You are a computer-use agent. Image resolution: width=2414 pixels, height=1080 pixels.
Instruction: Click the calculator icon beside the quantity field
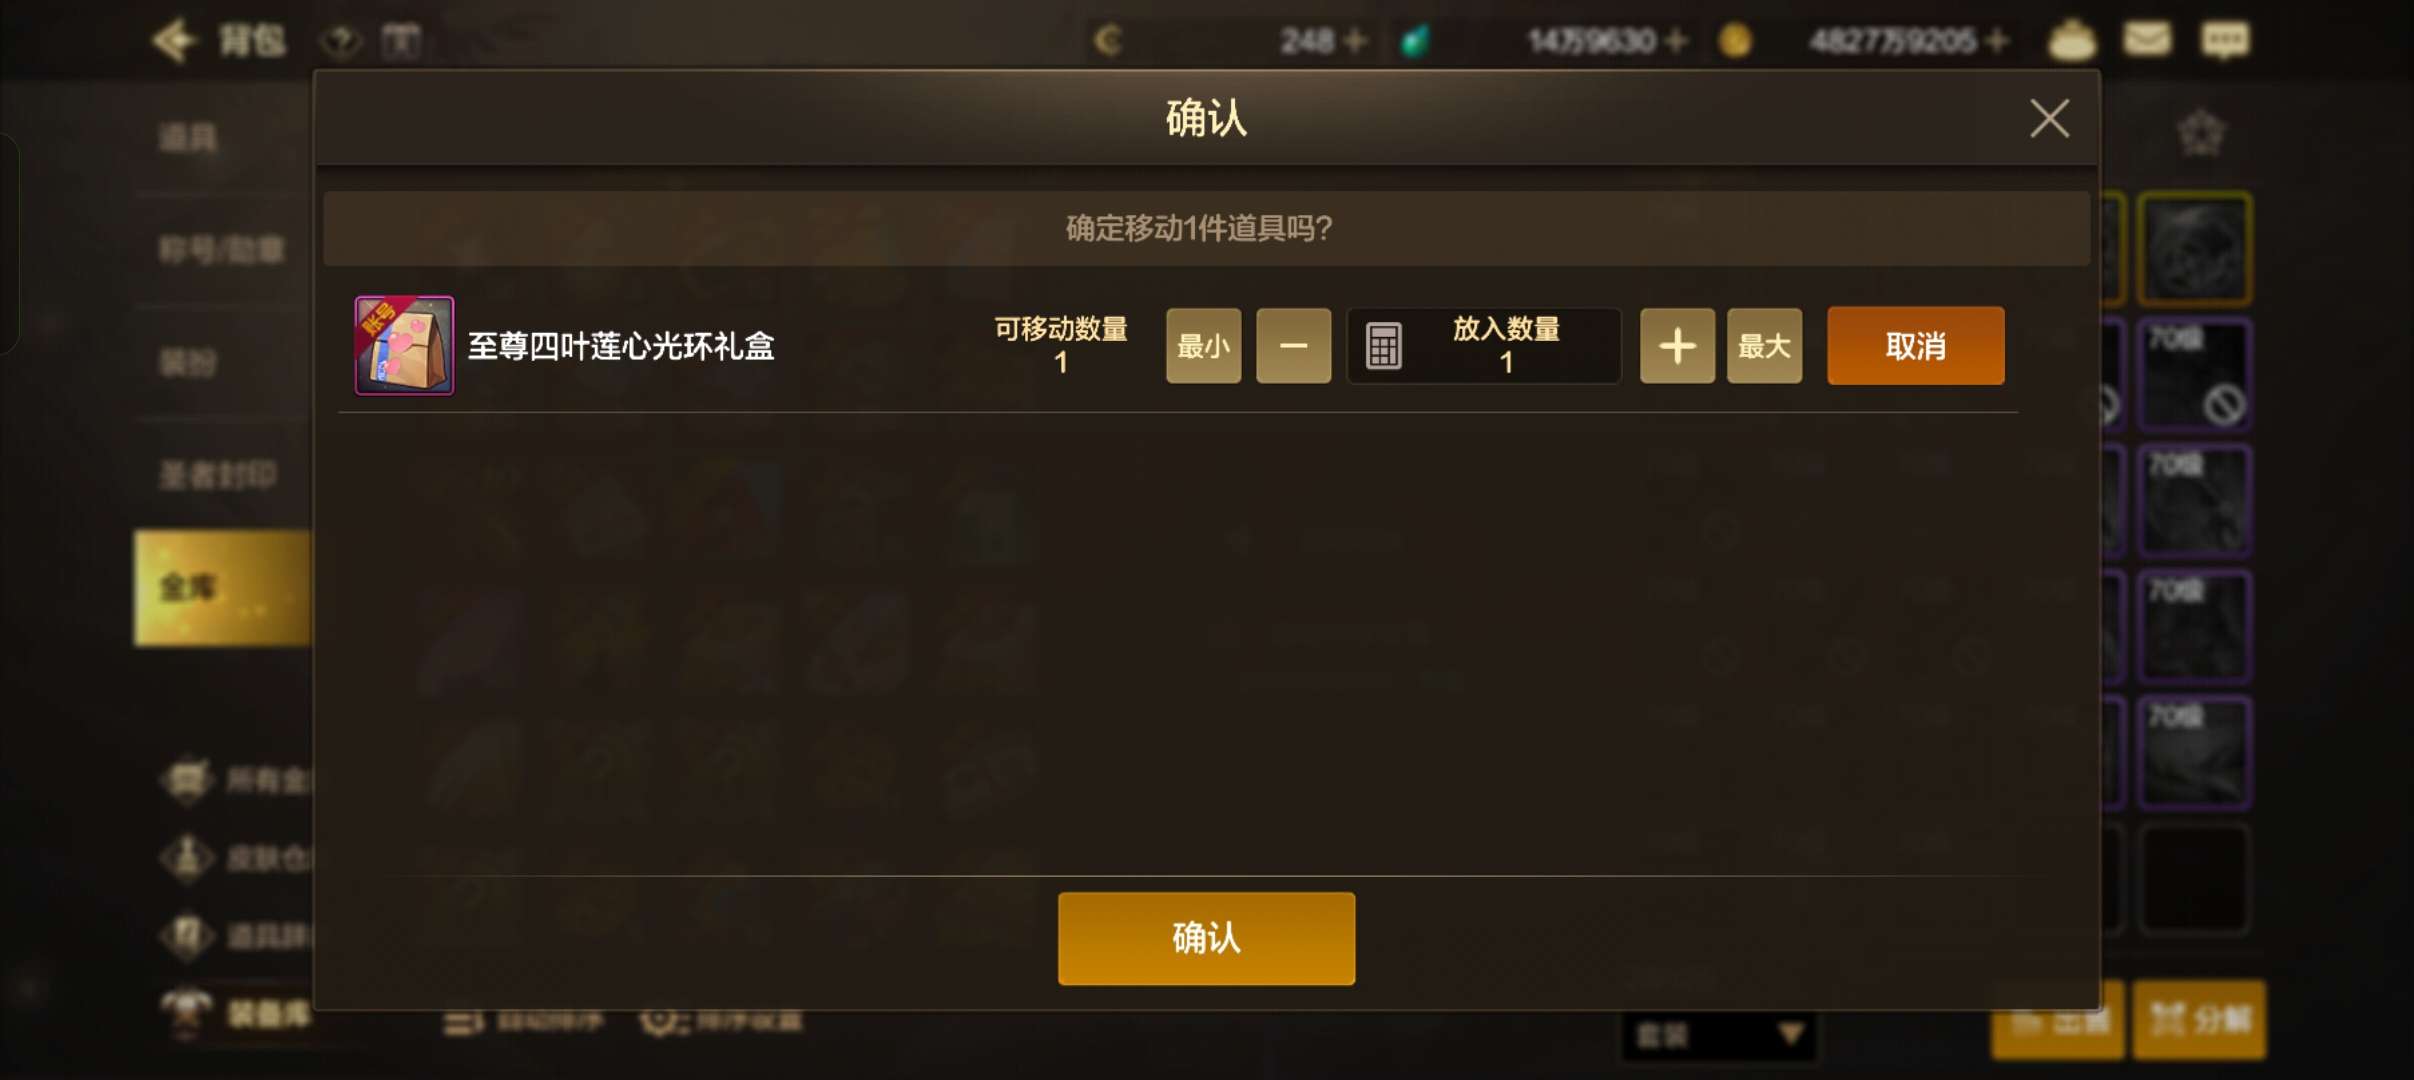click(1383, 346)
